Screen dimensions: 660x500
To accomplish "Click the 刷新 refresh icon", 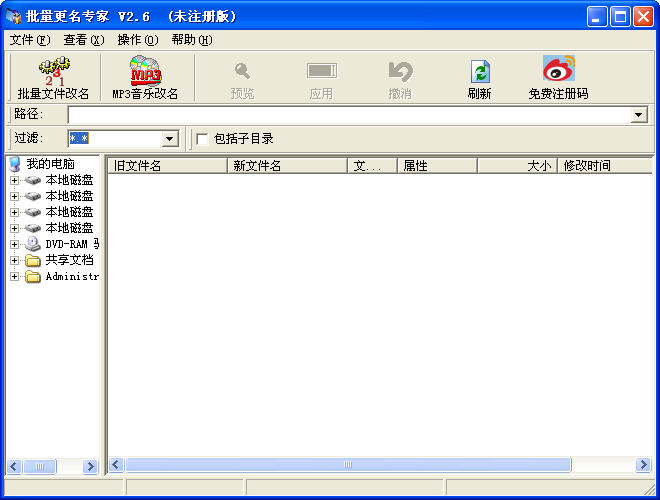I will (x=480, y=71).
